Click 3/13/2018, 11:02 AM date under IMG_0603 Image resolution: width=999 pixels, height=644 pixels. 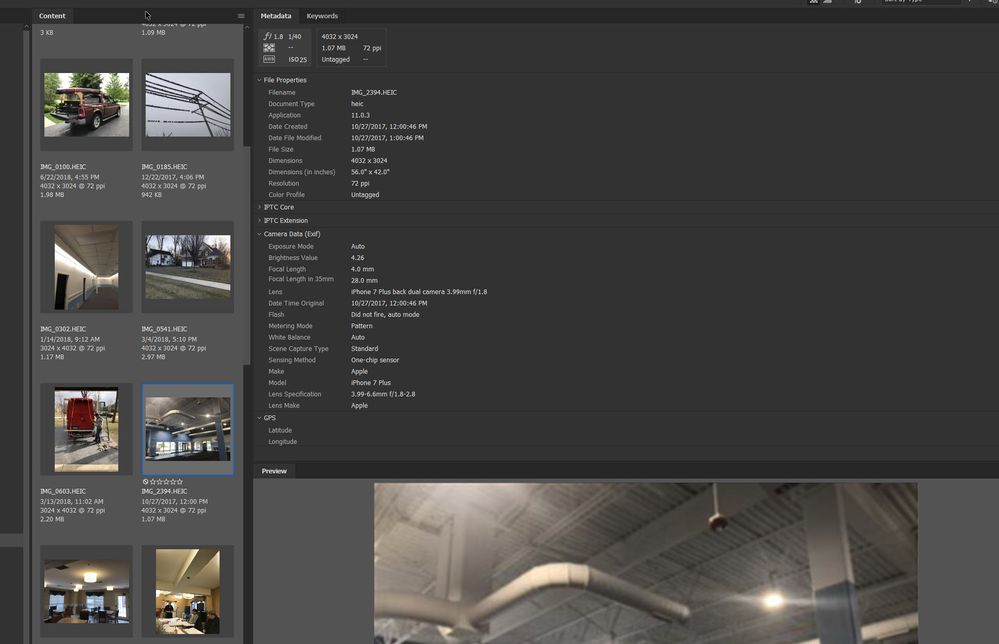click(x=71, y=501)
